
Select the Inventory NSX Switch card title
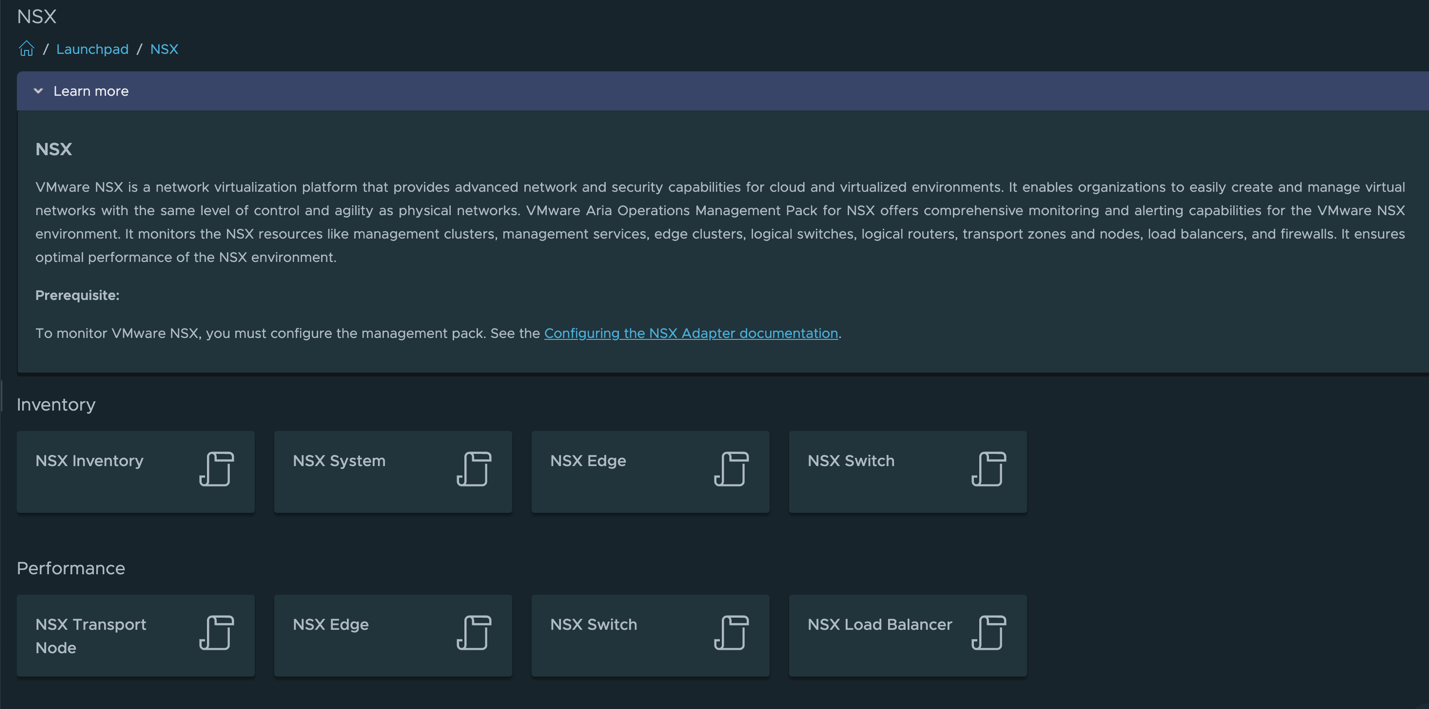click(851, 461)
